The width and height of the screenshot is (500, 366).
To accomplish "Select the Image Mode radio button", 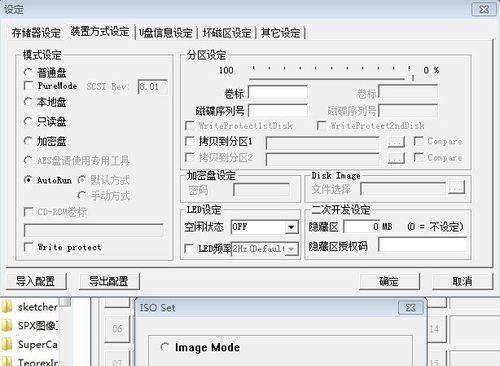I will coord(165,347).
